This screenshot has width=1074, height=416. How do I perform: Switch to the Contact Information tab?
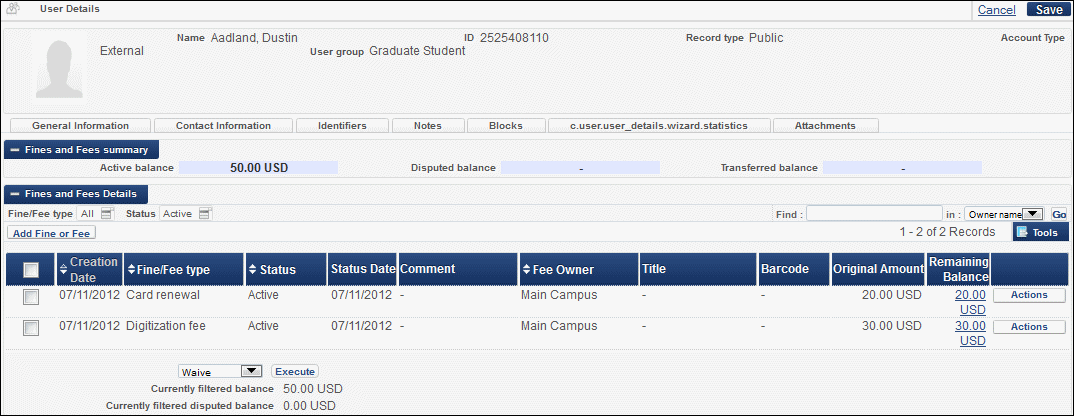coord(223,126)
